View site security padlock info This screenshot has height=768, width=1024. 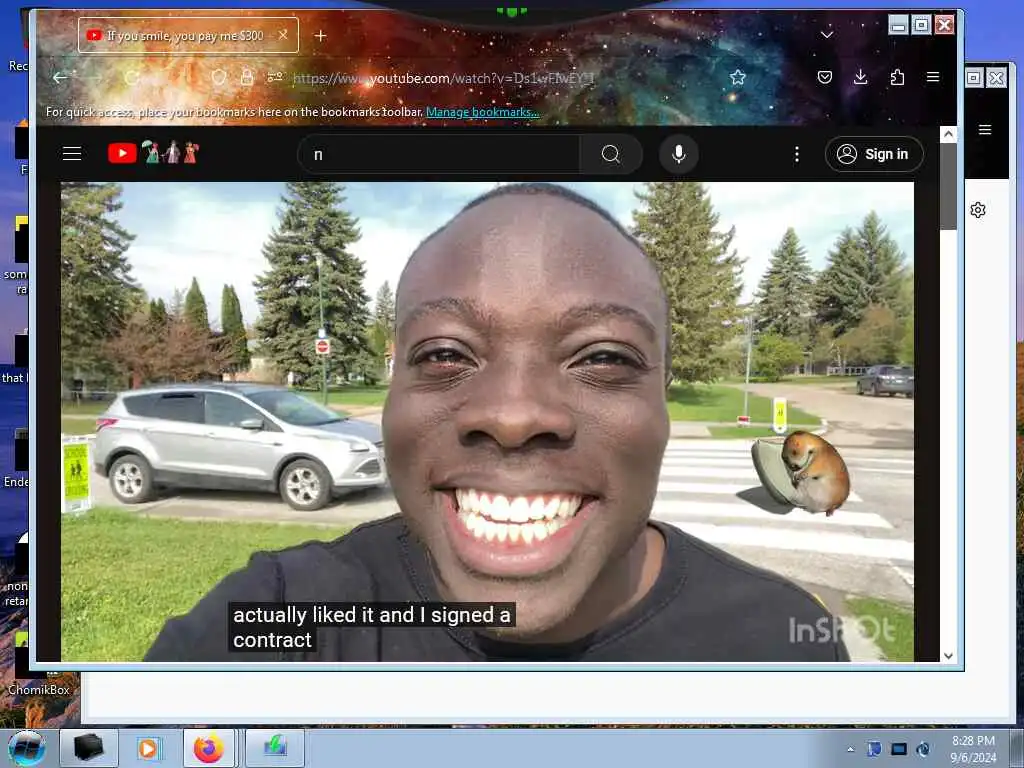click(247, 78)
